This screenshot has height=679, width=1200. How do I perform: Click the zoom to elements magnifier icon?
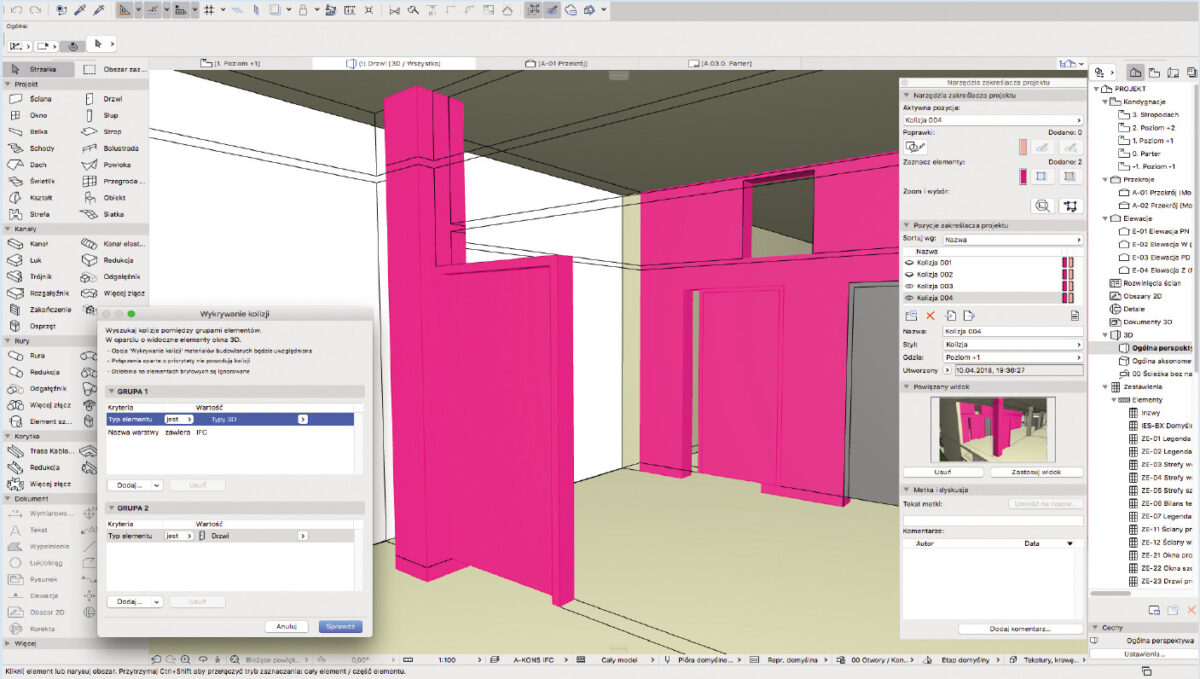tap(1043, 205)
